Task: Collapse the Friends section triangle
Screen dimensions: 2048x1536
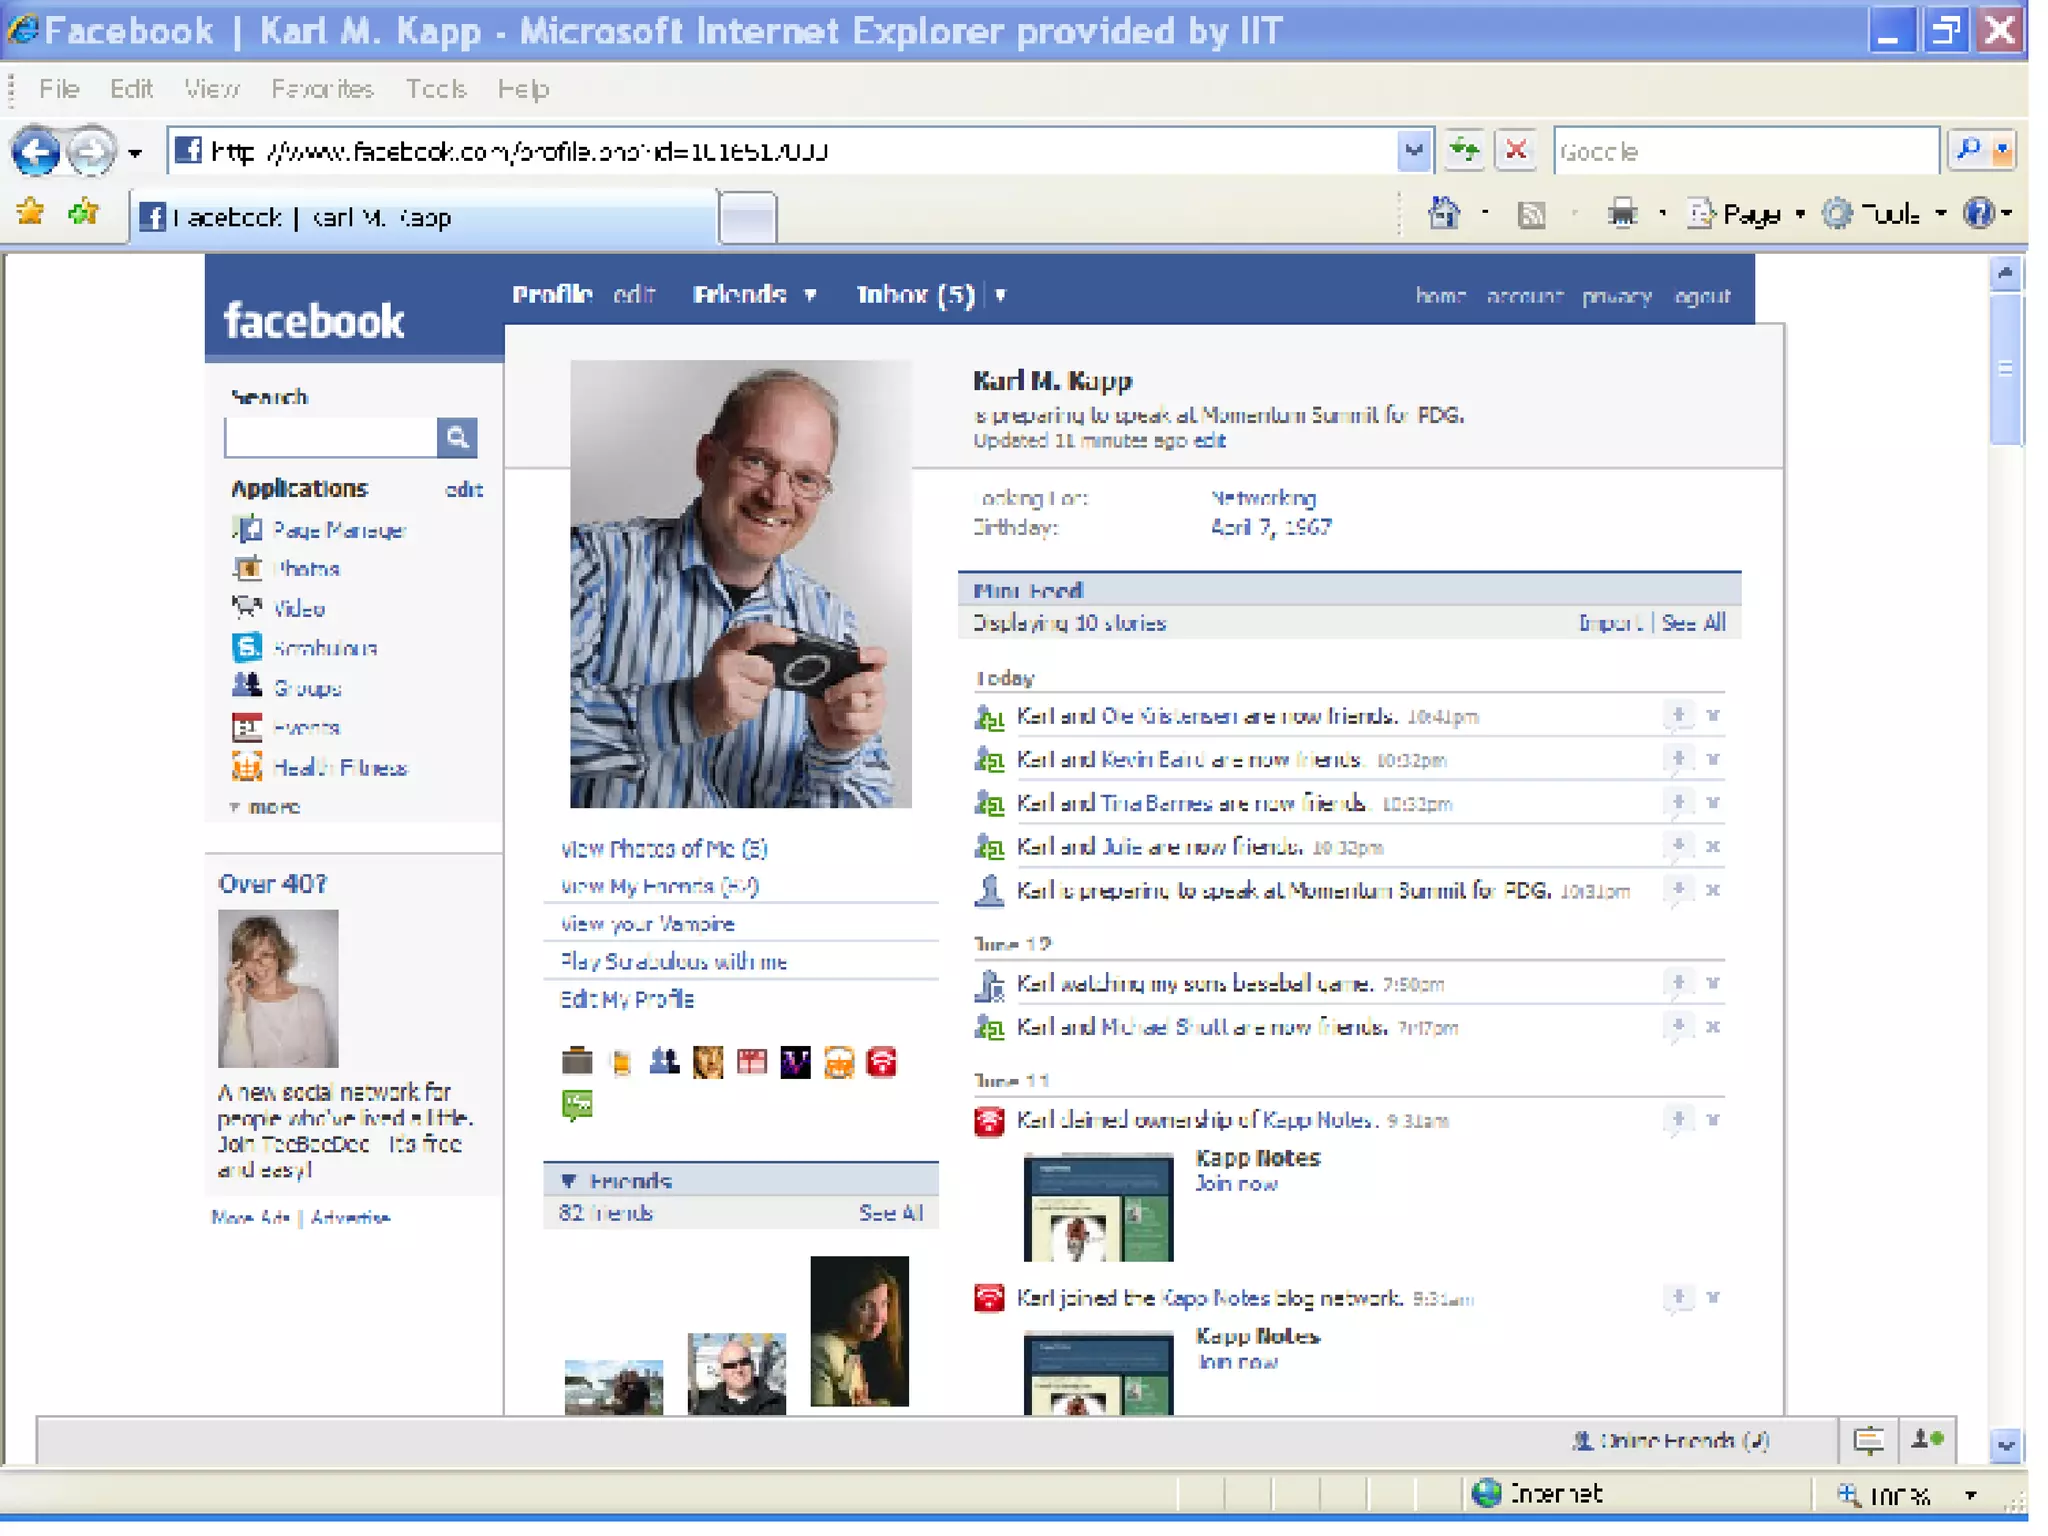Action: [x=568, y=1181]
